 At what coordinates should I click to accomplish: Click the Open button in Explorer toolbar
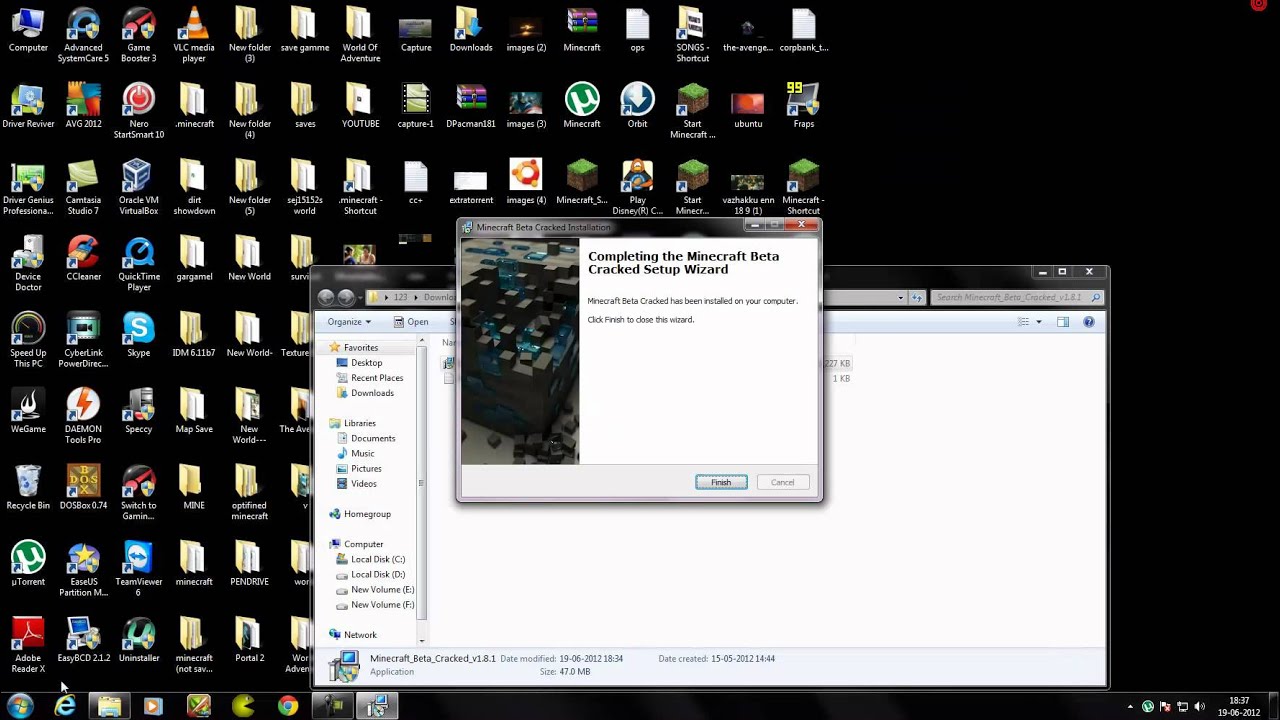click(410, 322)
